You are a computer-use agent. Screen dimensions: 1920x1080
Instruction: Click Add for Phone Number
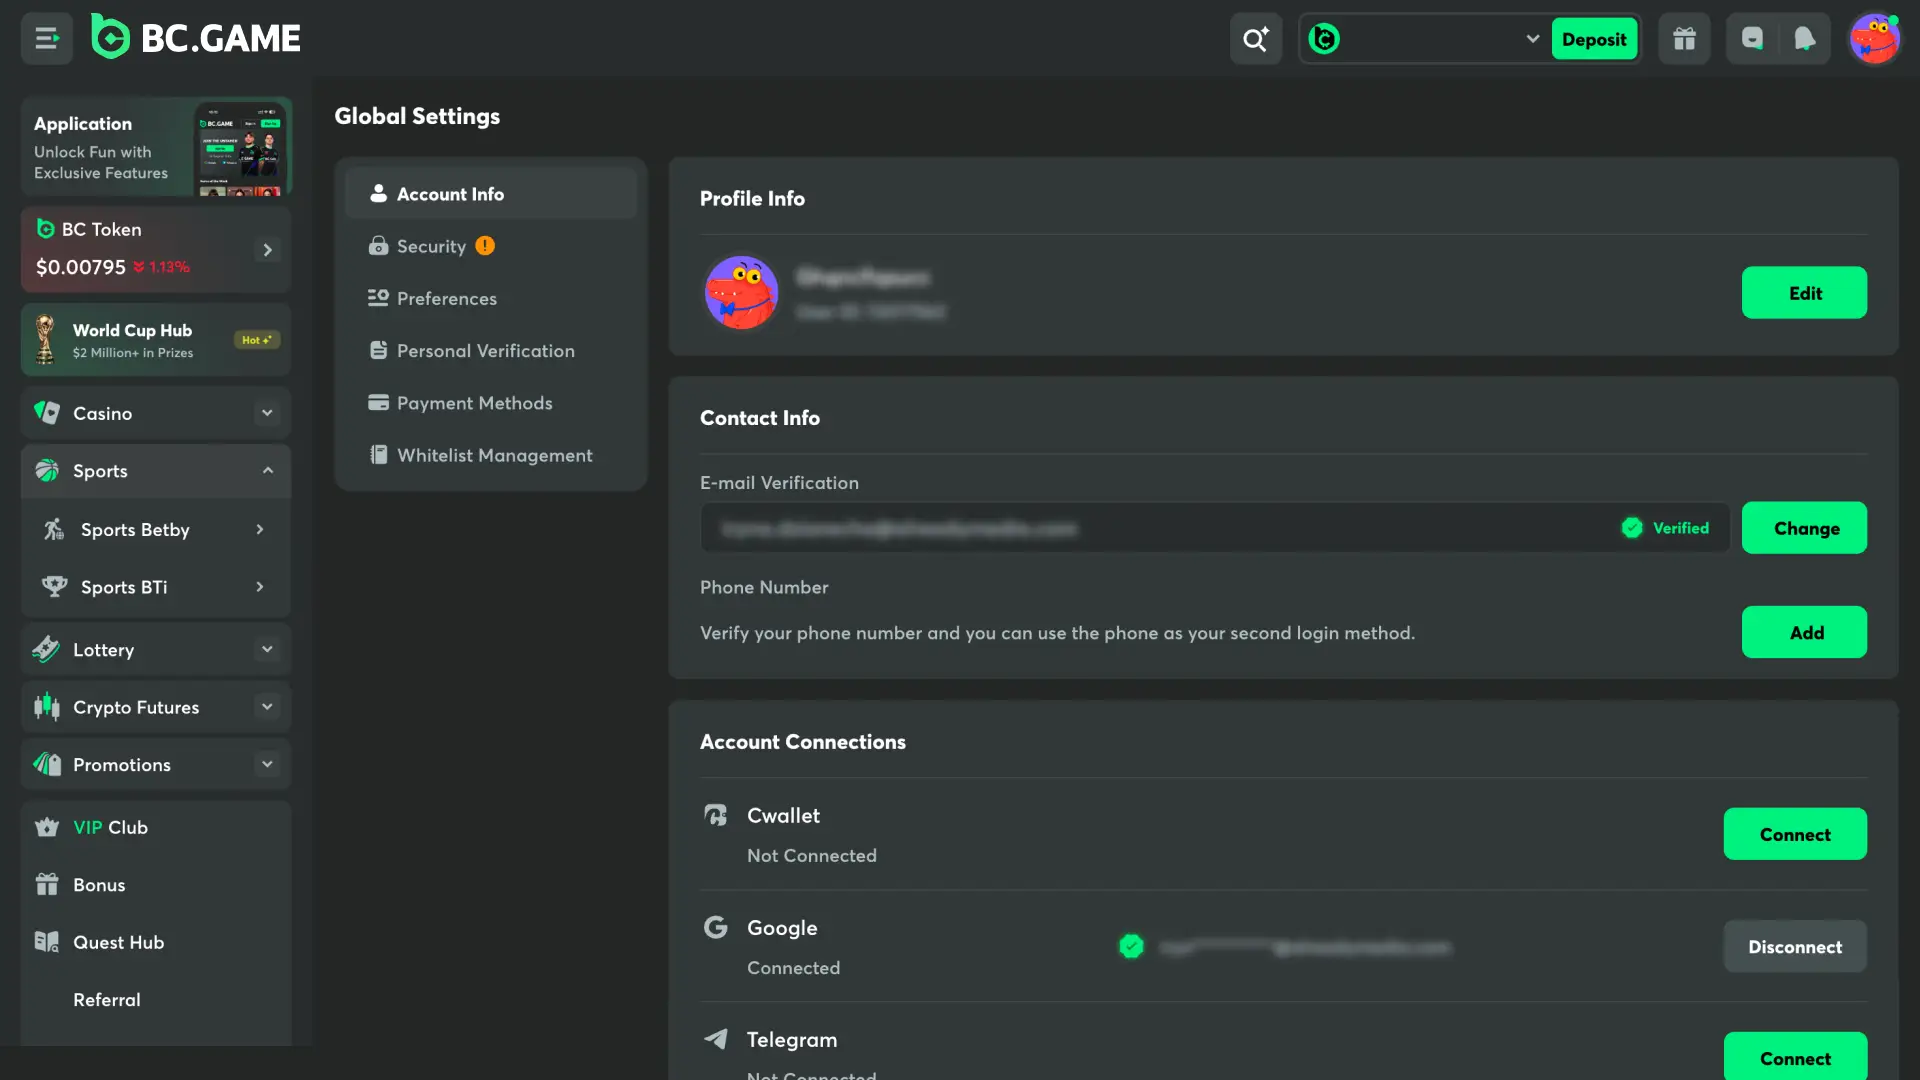(x=1804, y=632)
